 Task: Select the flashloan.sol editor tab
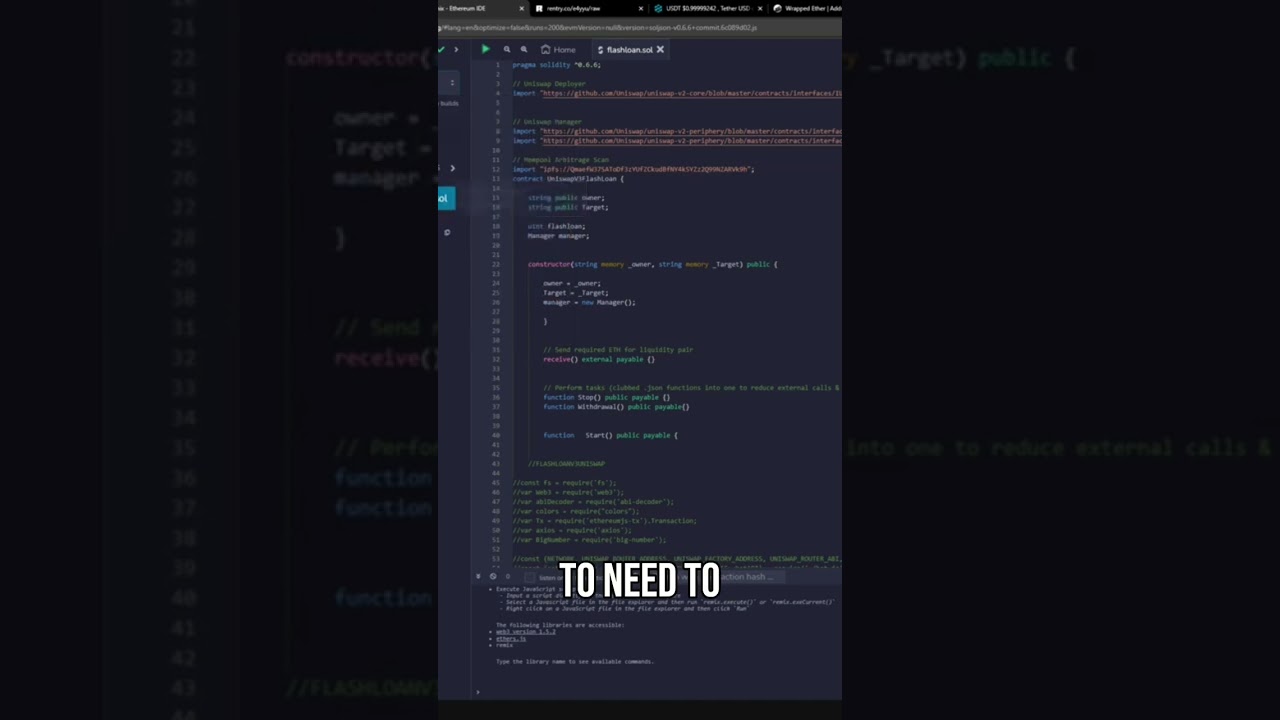628,49
